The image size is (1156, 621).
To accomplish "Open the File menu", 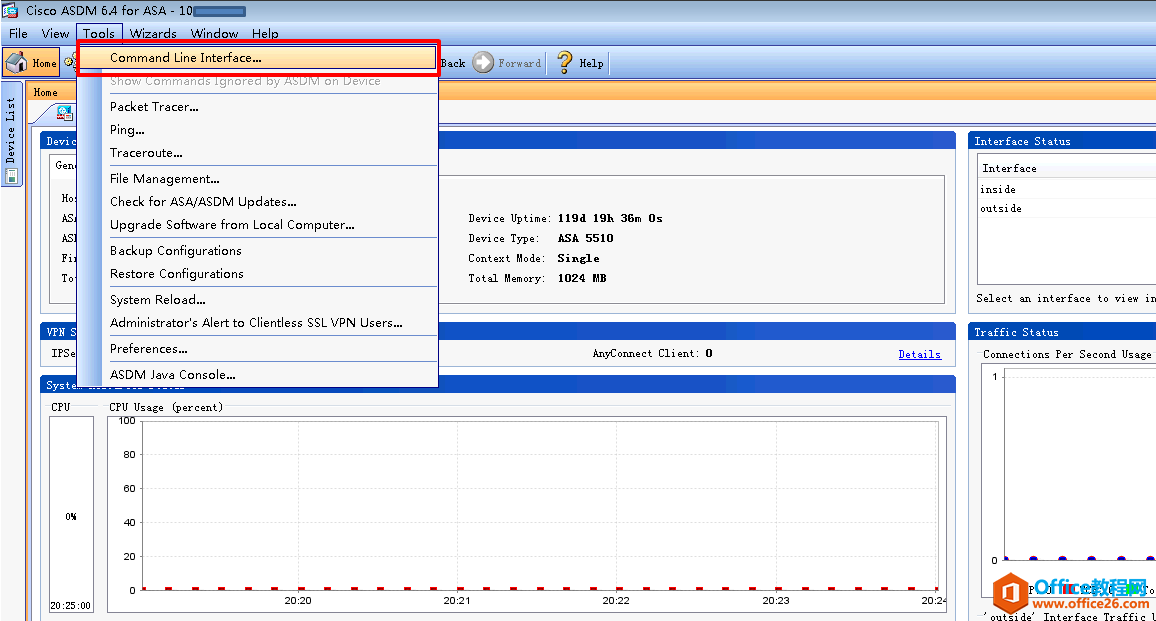I will tap(18, 33).
